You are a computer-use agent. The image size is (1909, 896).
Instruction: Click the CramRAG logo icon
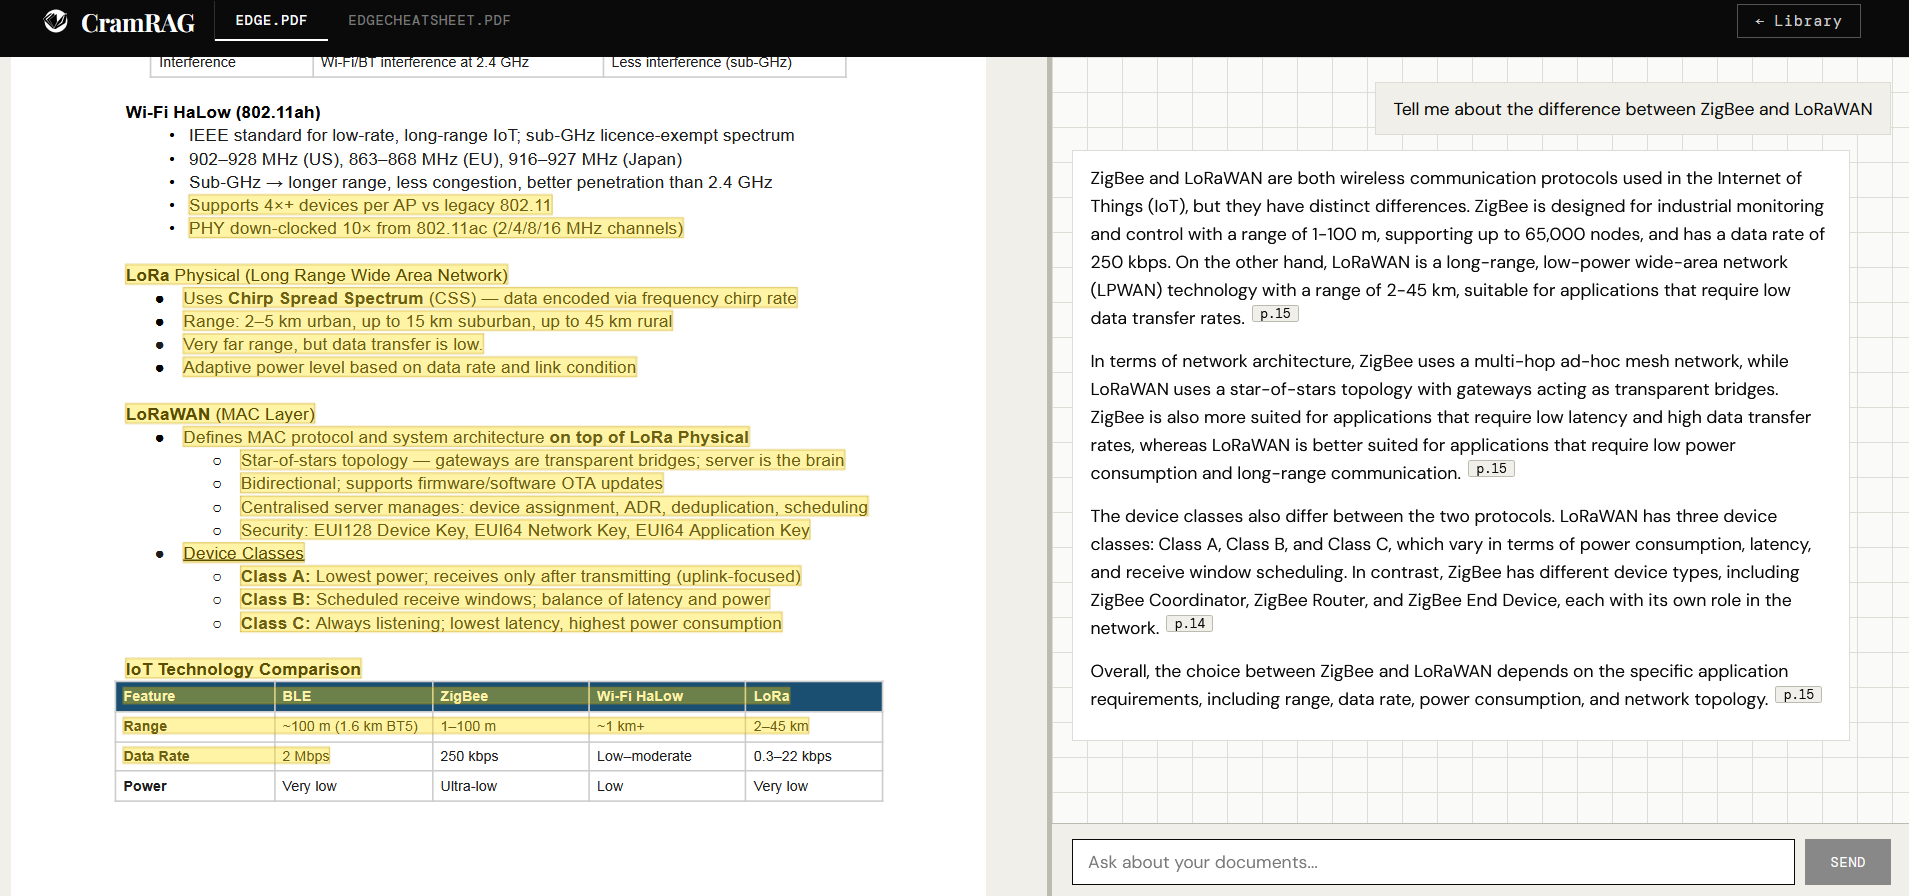56,21
